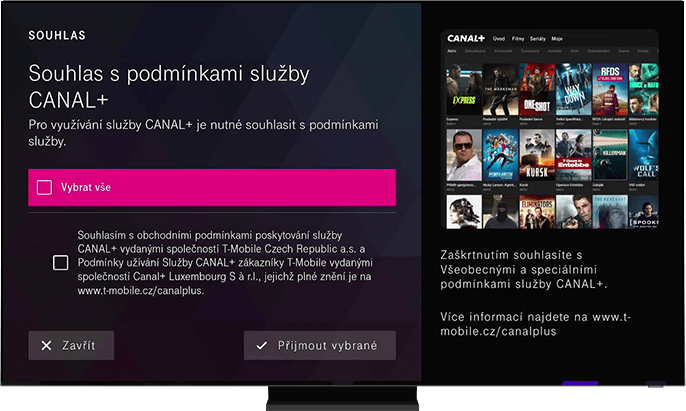Click the CANAL+ logo
Image resolution: width=686 pixels, height=411 pixels.
point(466,39)
